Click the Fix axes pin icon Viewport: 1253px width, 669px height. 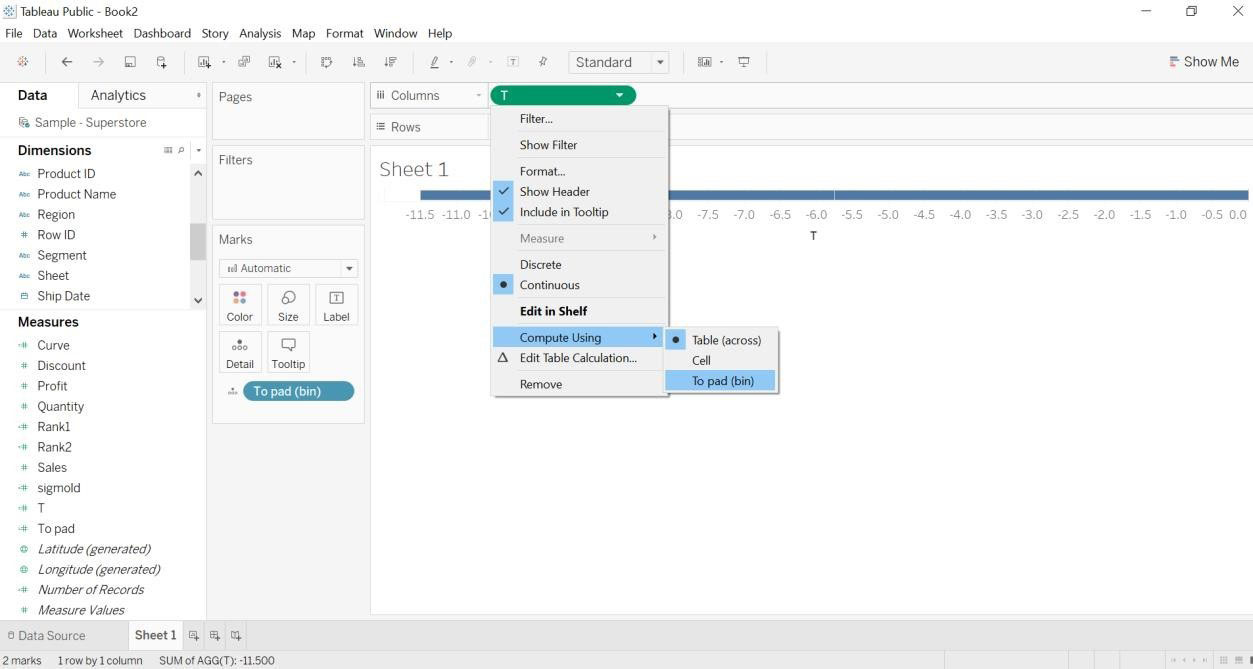543,62
